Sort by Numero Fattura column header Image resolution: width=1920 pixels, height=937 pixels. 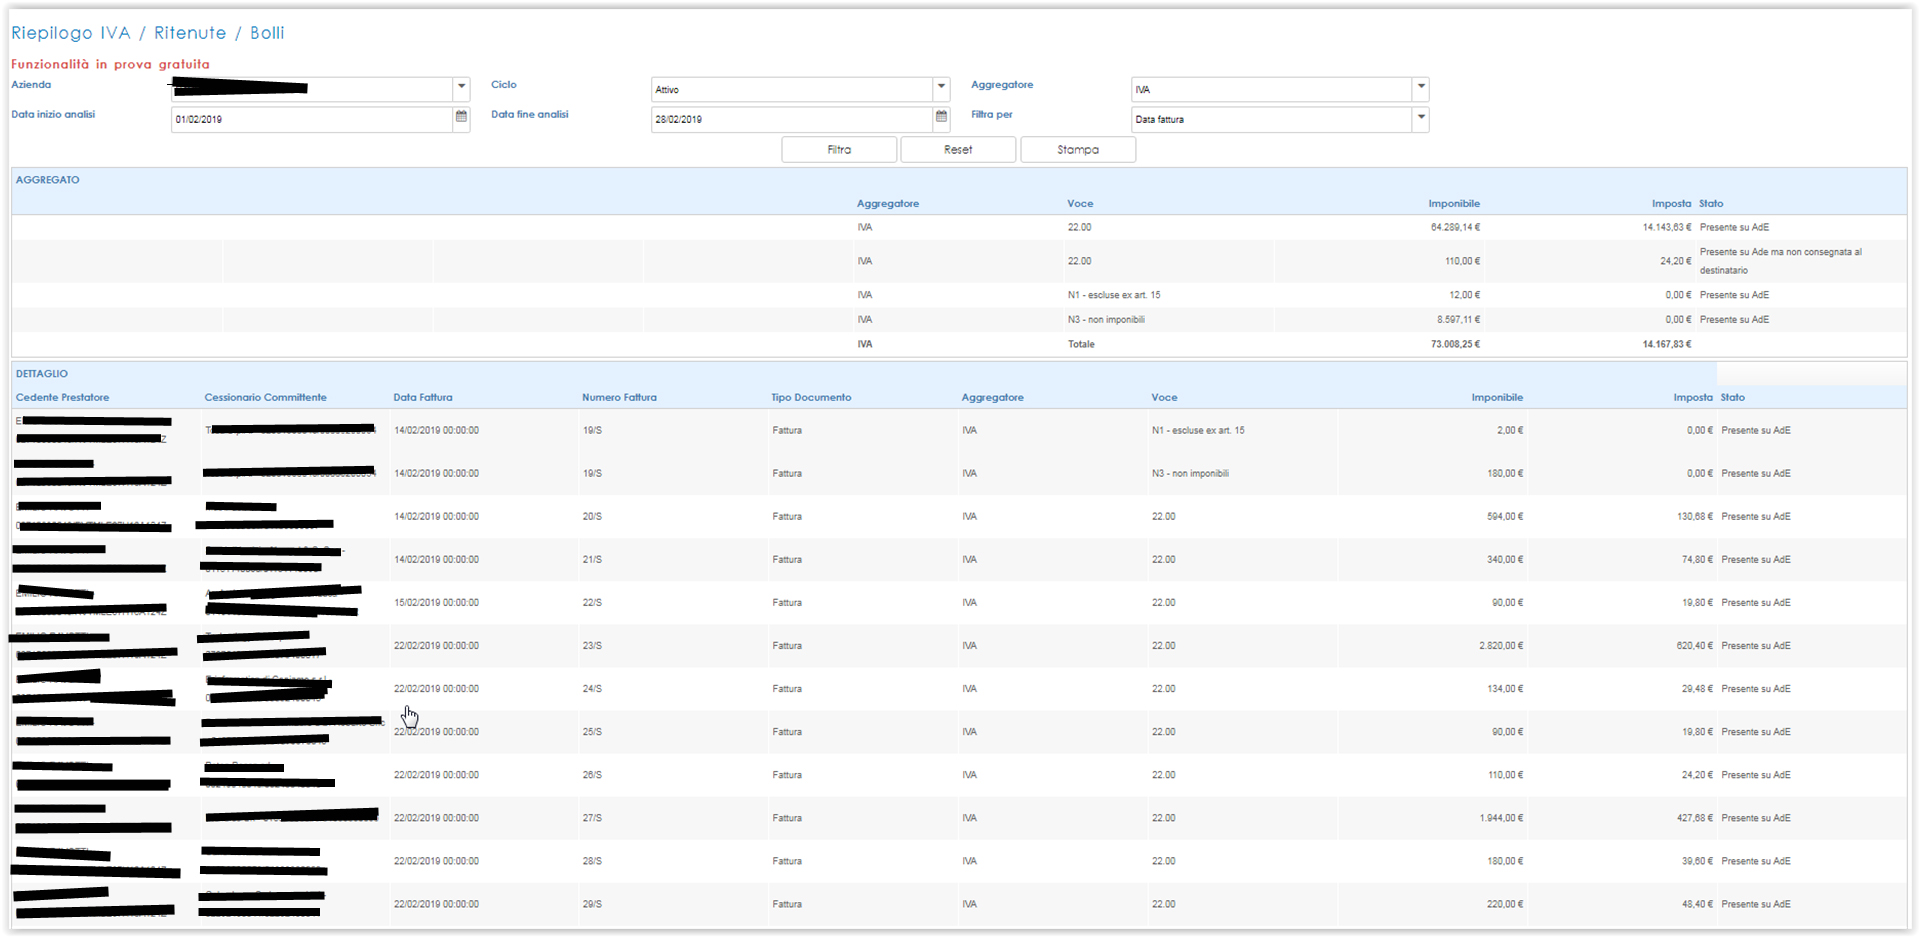(620, 398)
